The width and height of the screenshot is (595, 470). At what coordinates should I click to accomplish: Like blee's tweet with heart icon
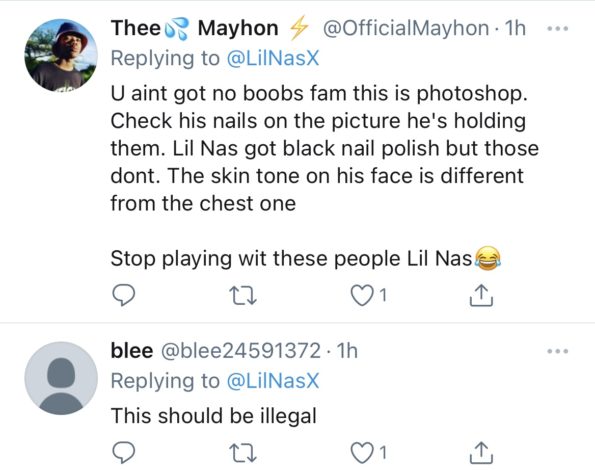tap(361, 453)
